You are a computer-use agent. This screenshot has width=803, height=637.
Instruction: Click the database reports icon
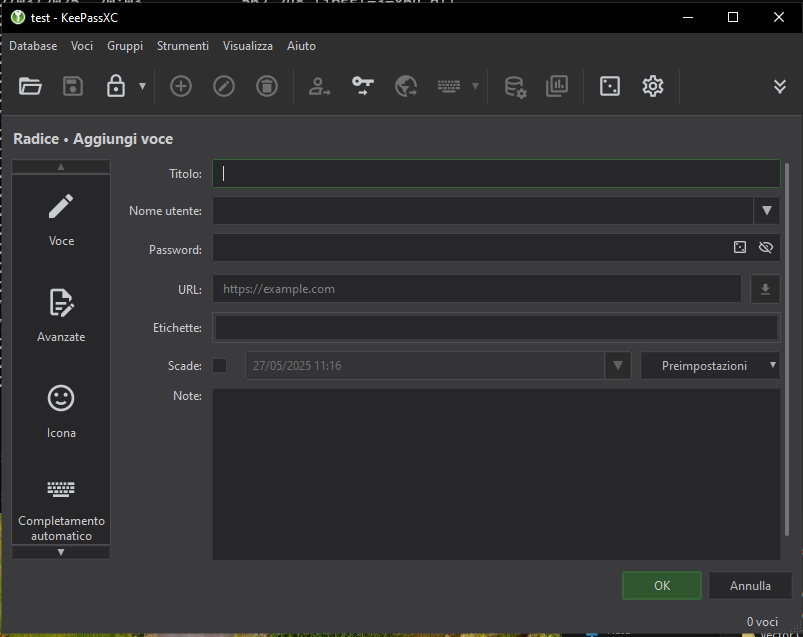tap(557, 86)
